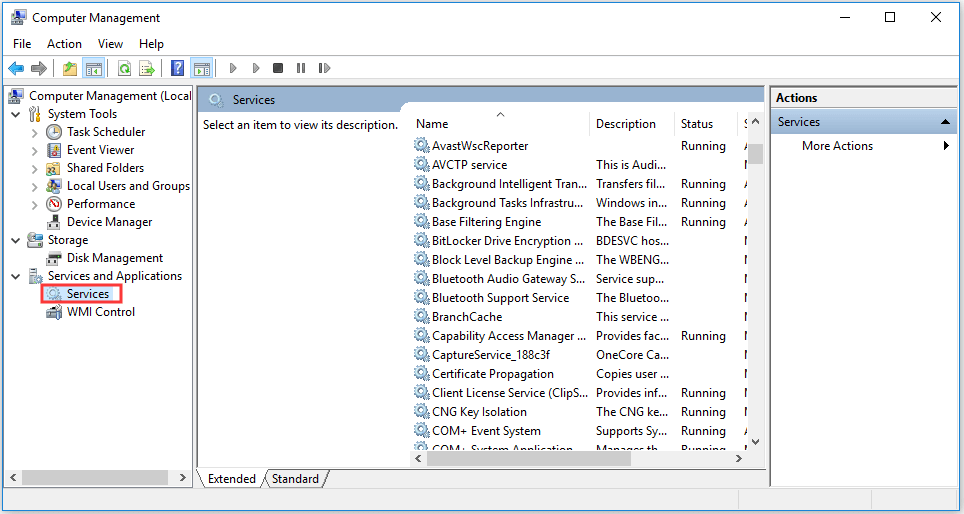Click the Start Service play icon
This screenshot has height=514, width=964.
(233, 68)
